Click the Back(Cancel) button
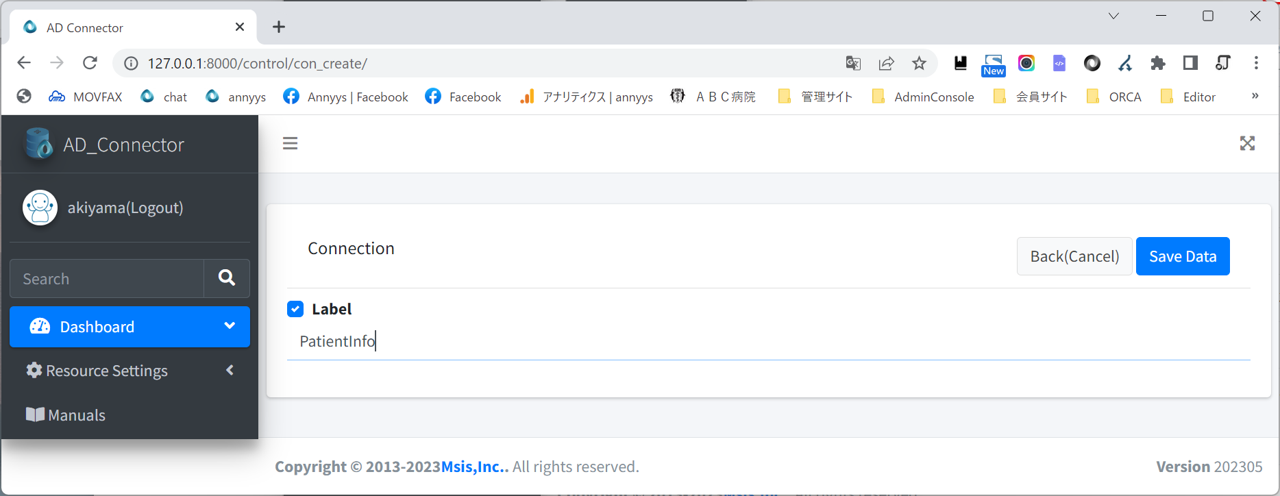The height and width of the screenshot is (496, 1280). pos(1074,256)
